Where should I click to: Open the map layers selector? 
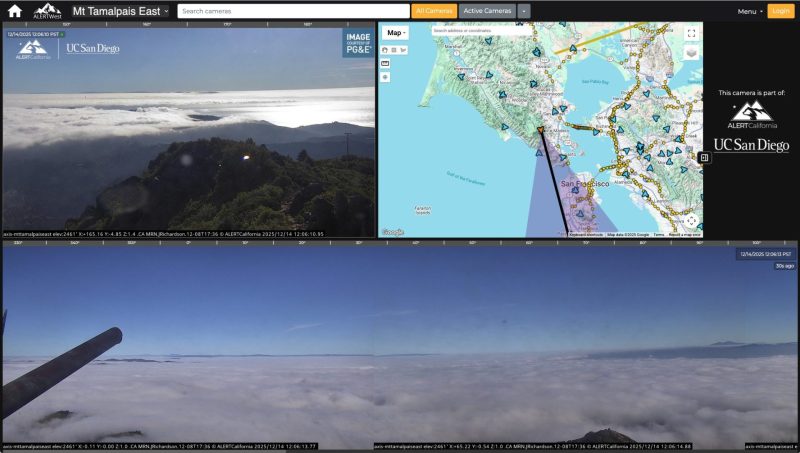coord(691,53)
